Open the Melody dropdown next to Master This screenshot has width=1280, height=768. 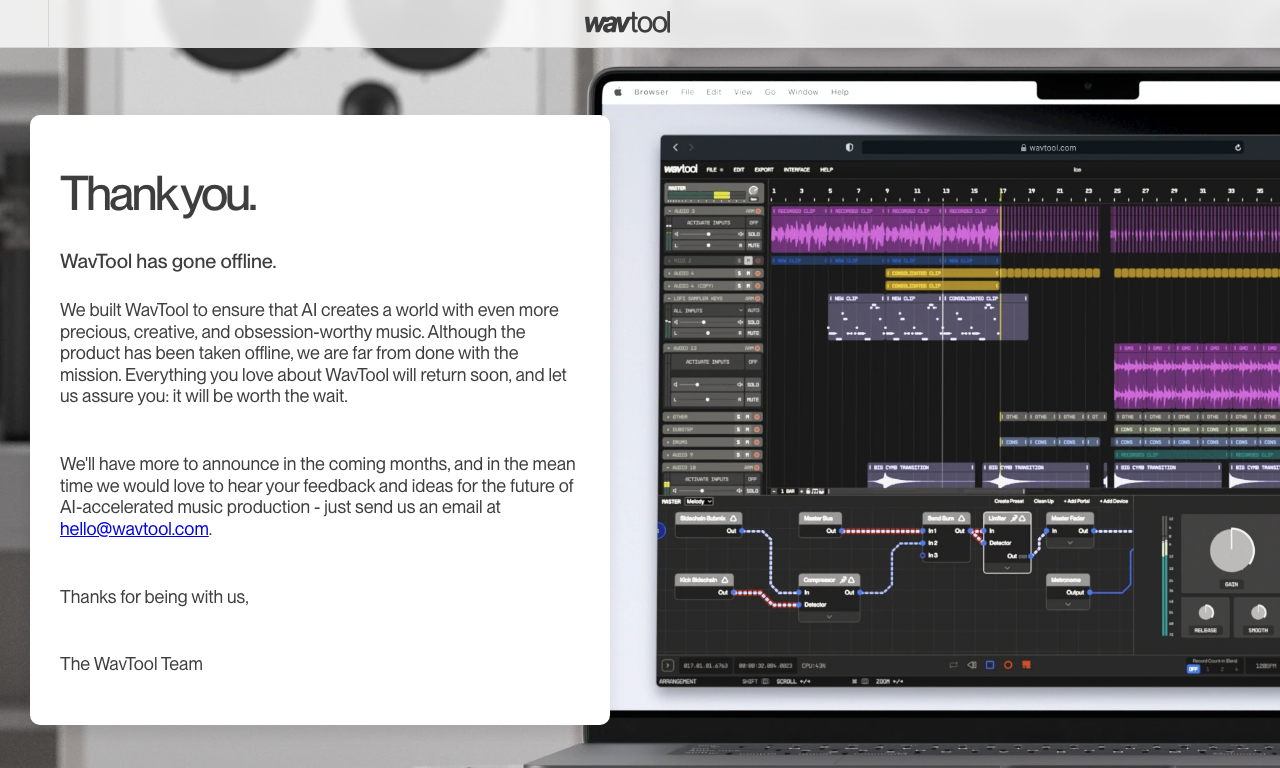click(x=699, y=501)
